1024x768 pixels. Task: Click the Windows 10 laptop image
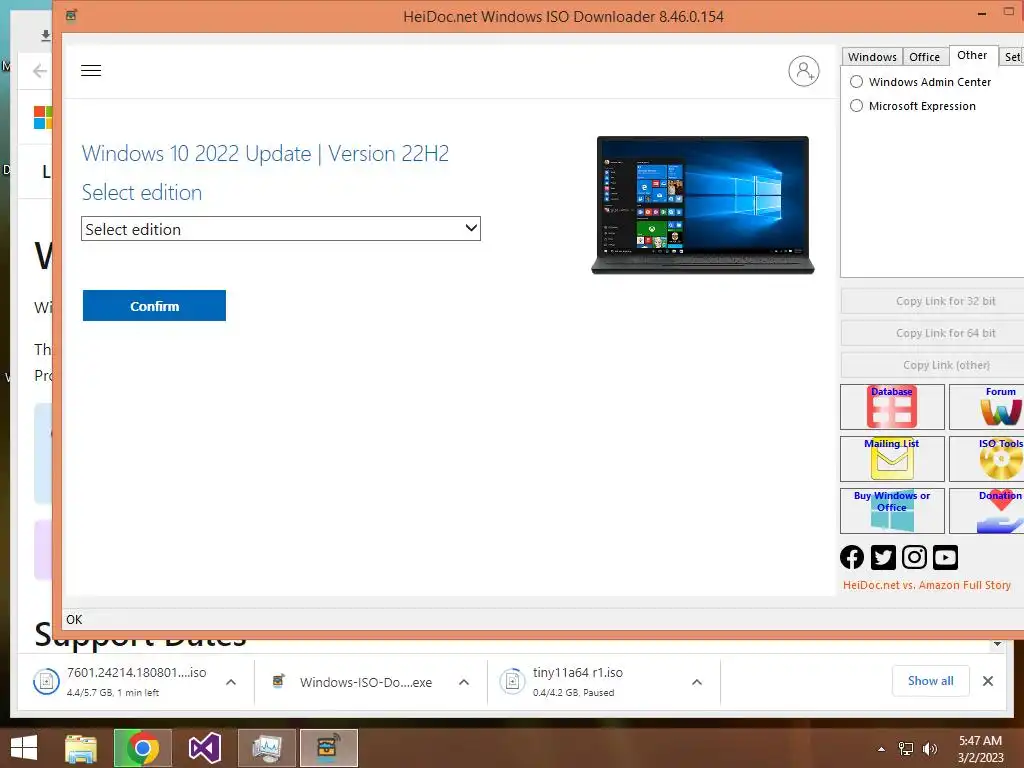point(703,205)
